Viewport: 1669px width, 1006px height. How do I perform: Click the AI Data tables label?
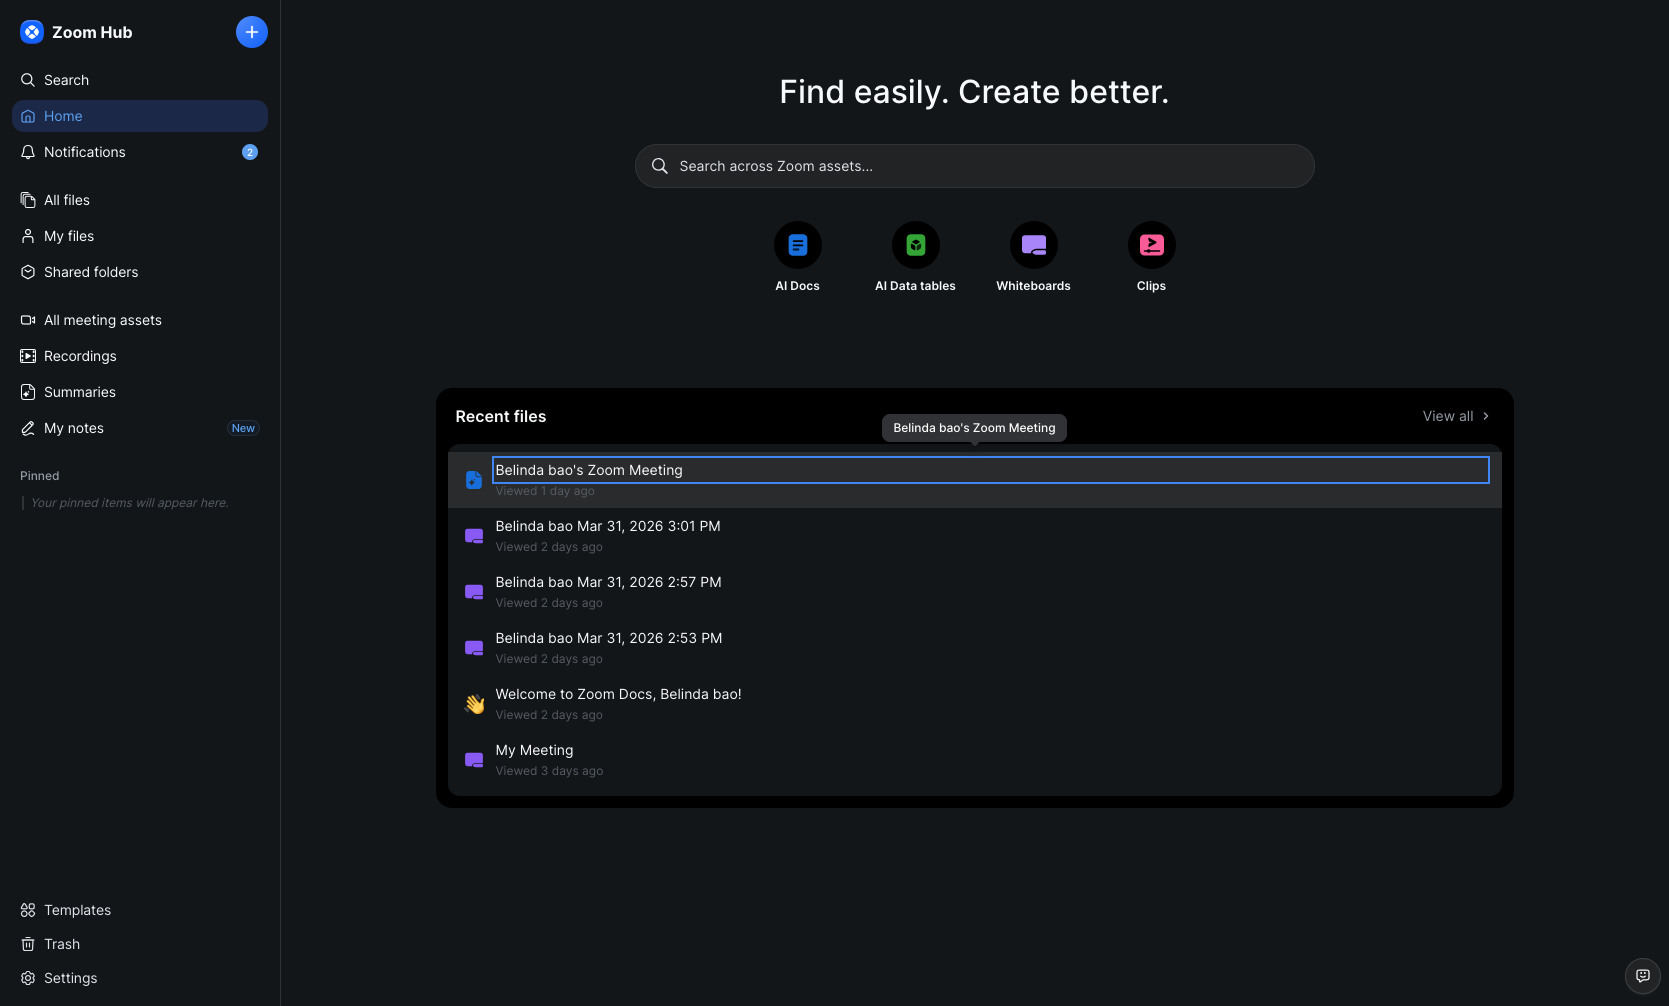coord(916,286)
